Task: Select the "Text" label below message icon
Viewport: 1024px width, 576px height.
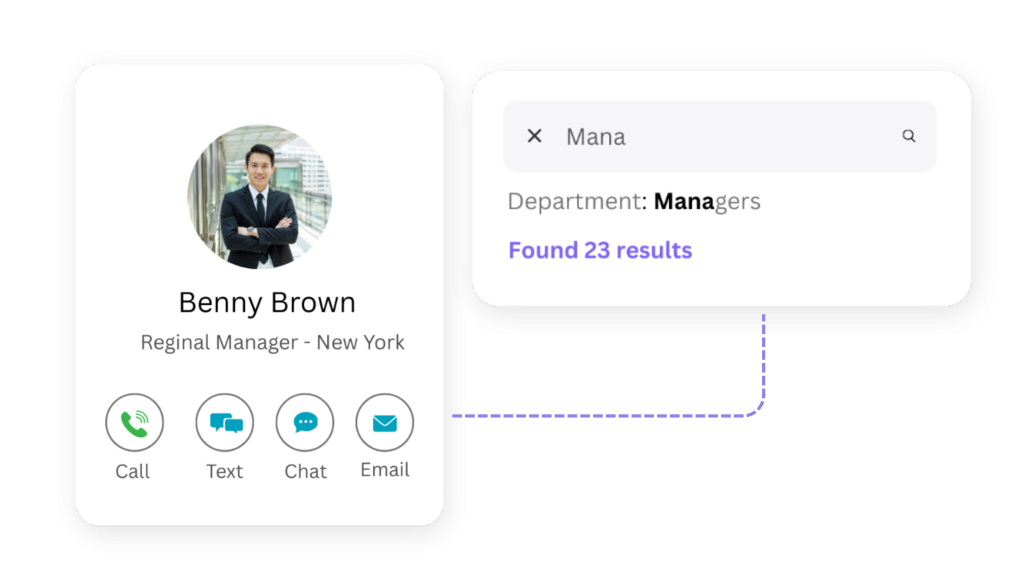Action: (224, 471)
